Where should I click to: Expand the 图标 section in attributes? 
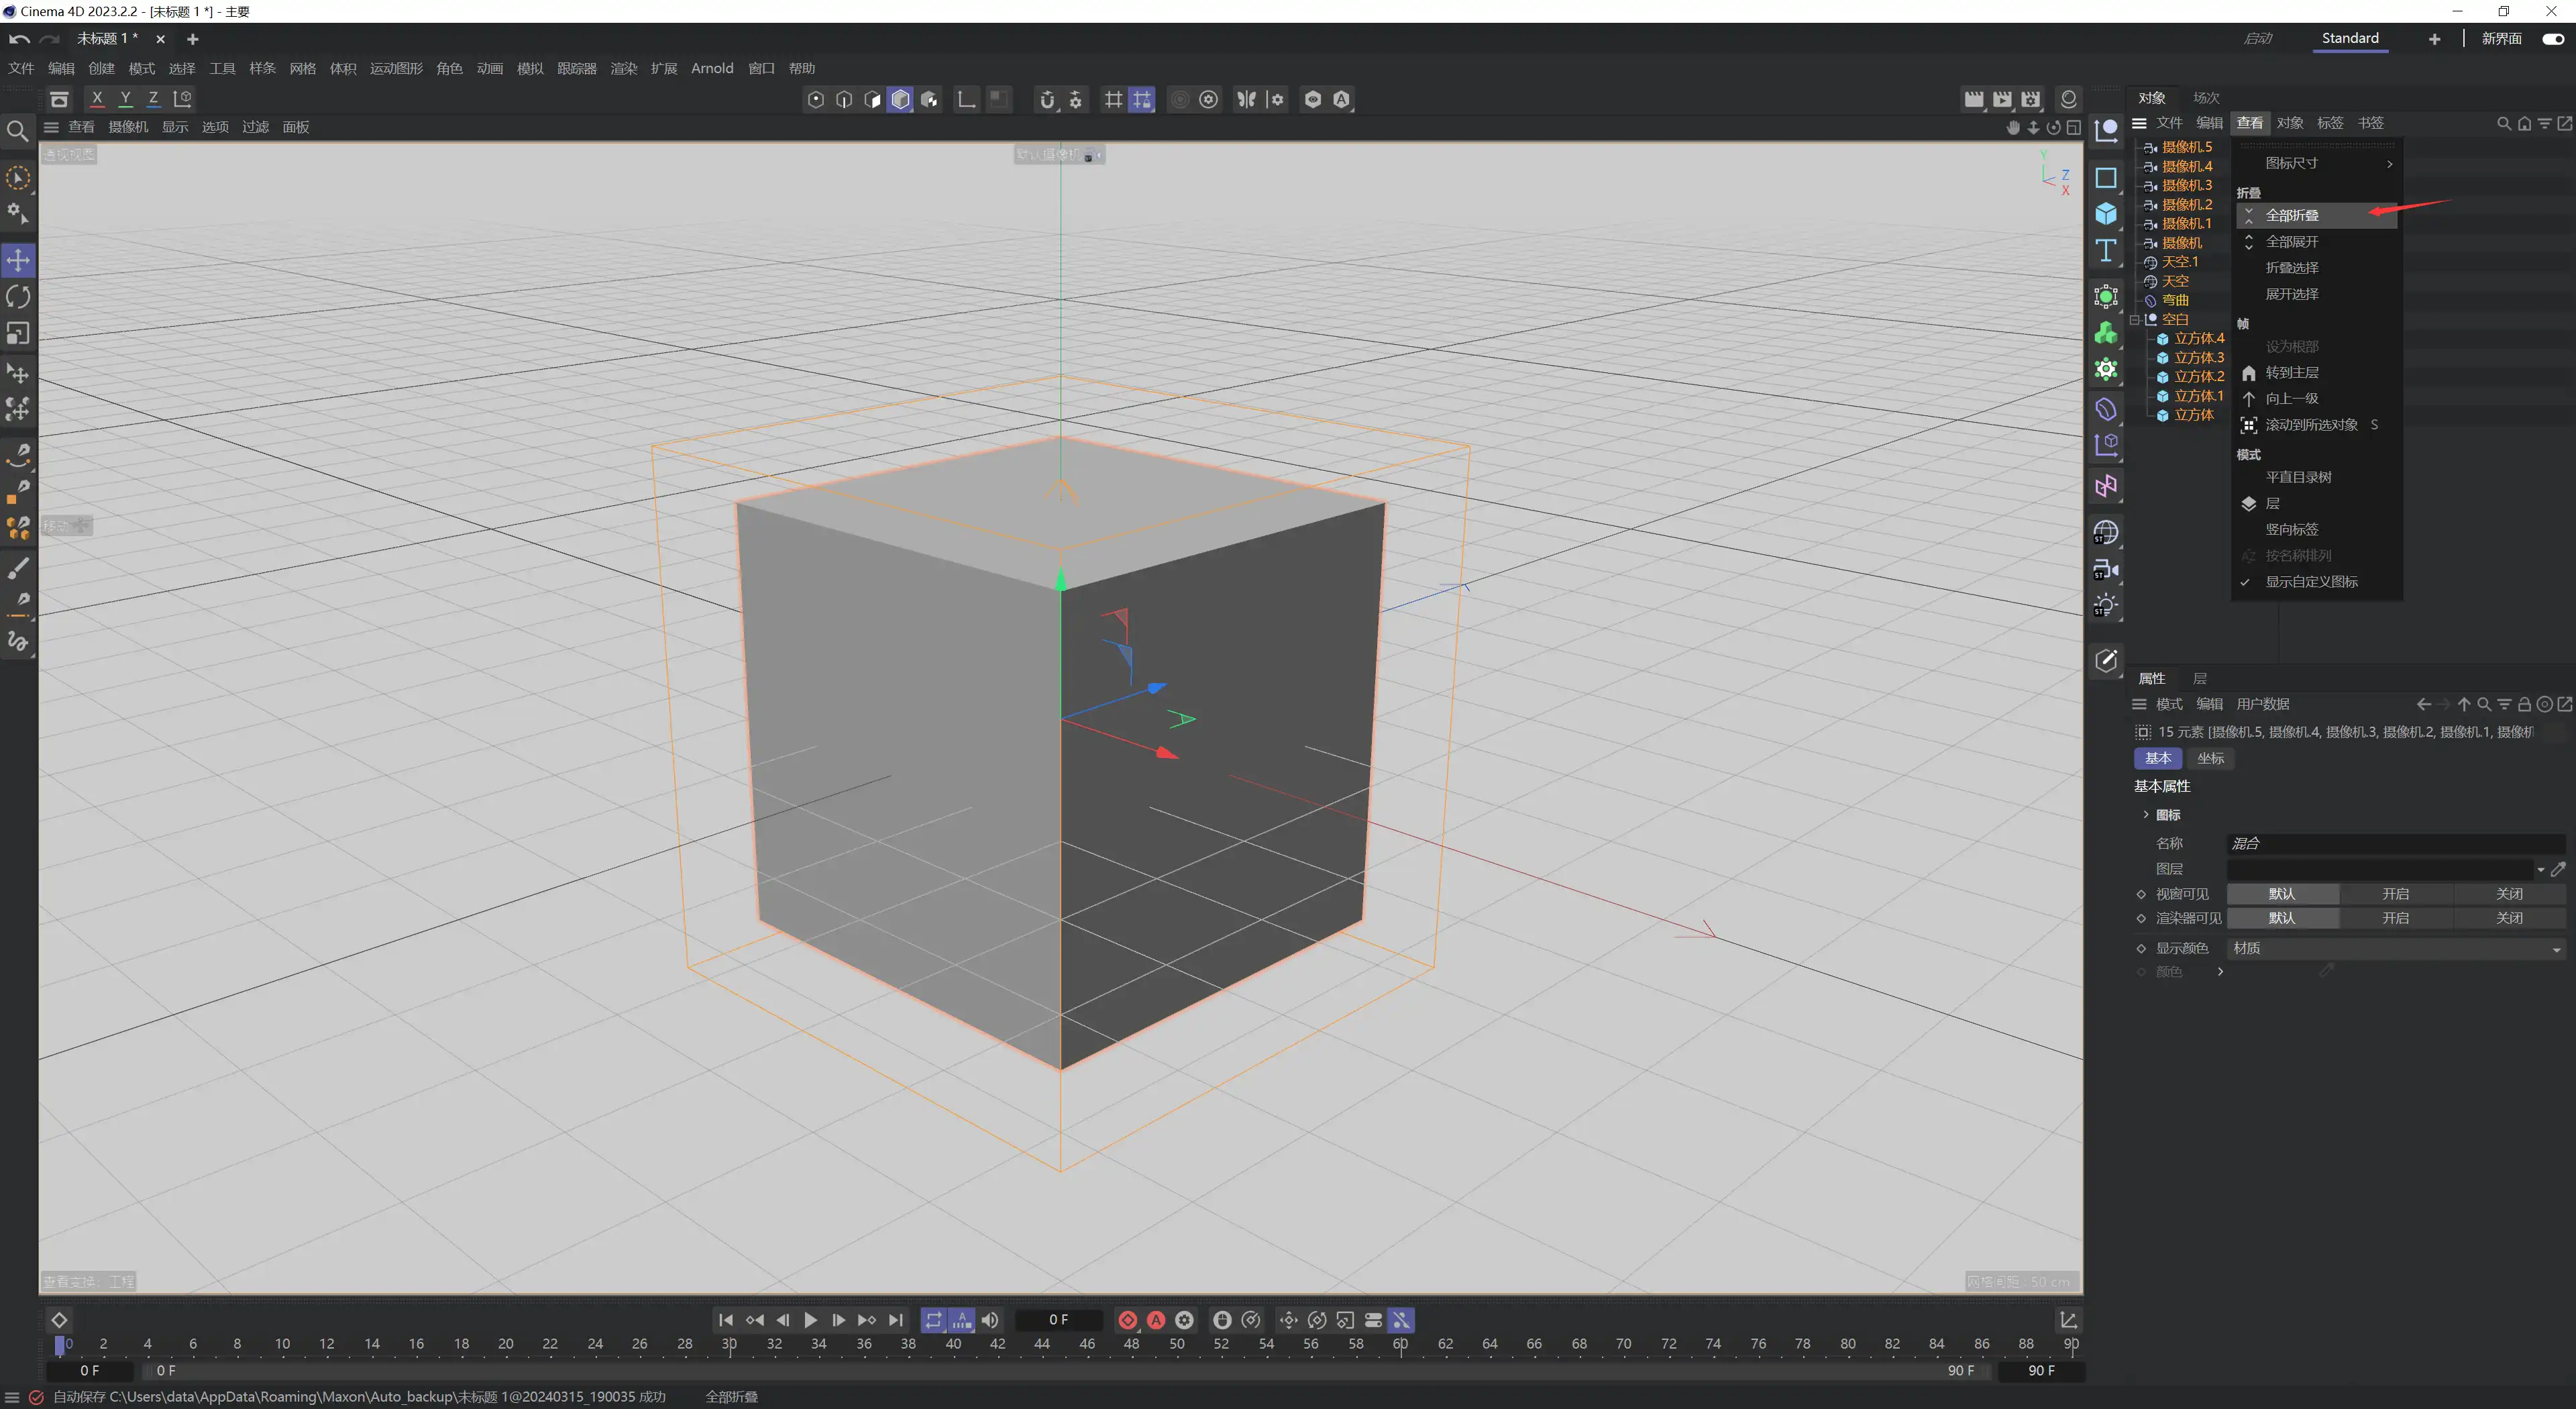tap(2145, 815)
